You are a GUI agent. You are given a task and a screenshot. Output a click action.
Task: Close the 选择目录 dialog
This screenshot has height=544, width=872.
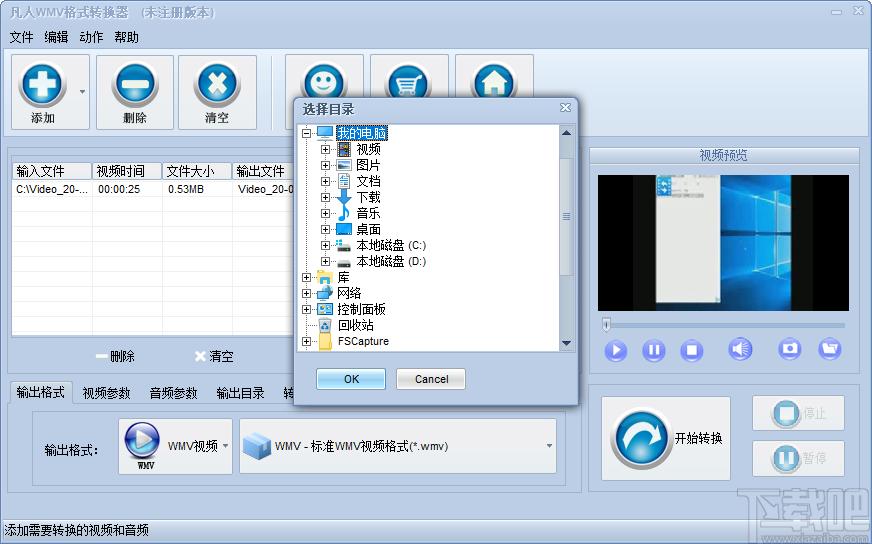(566, 108)
